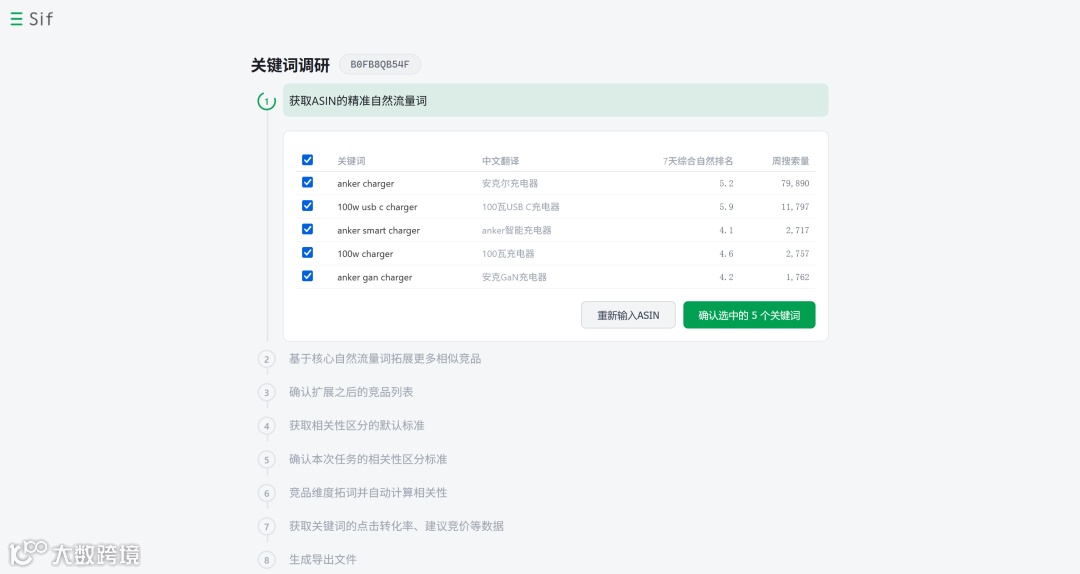Click ranking value 4.2
This screenshot has height=574, width=1080.
(x=726, y=277)
